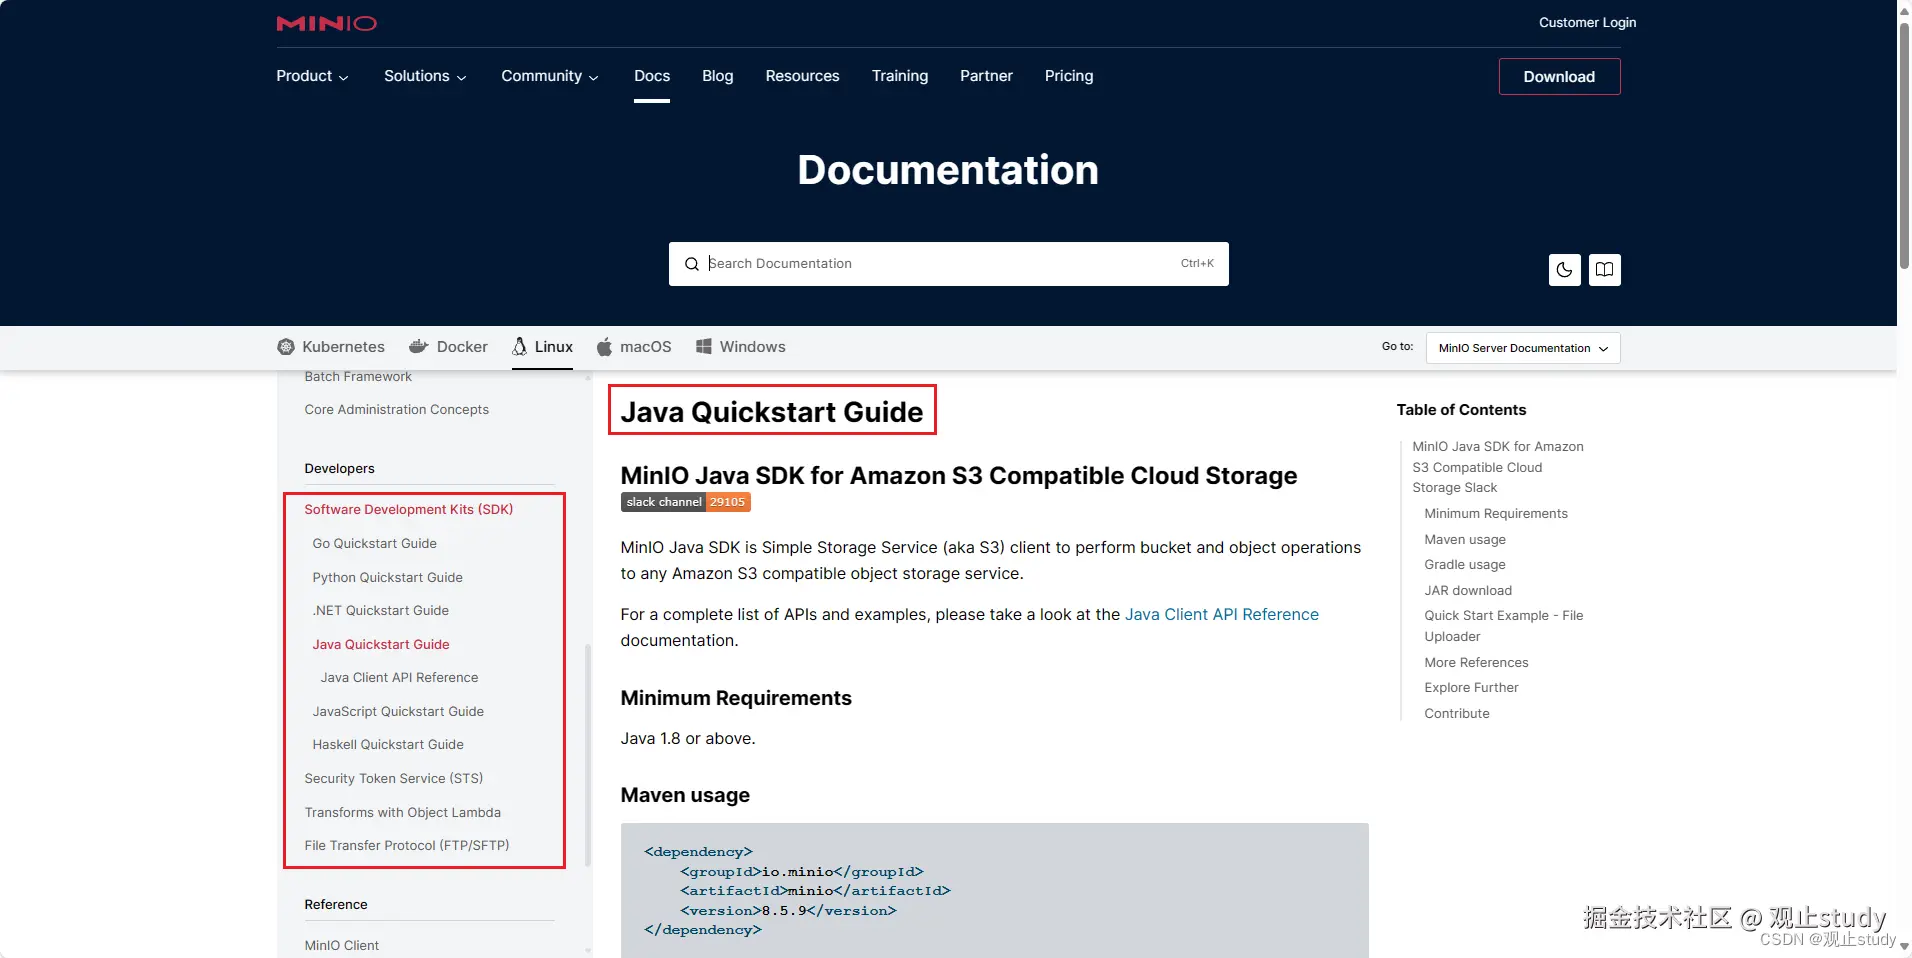
Task: Jump to JAR download in contents
Action: click(1467, 591)
